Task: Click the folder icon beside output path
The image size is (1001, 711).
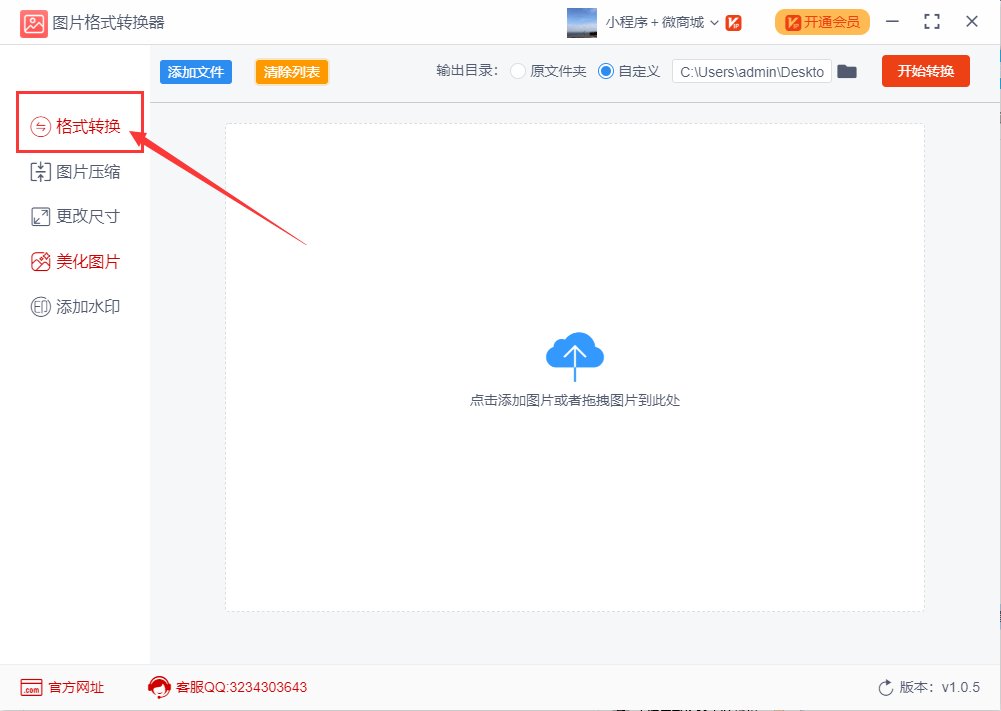Action: (847, 71)
